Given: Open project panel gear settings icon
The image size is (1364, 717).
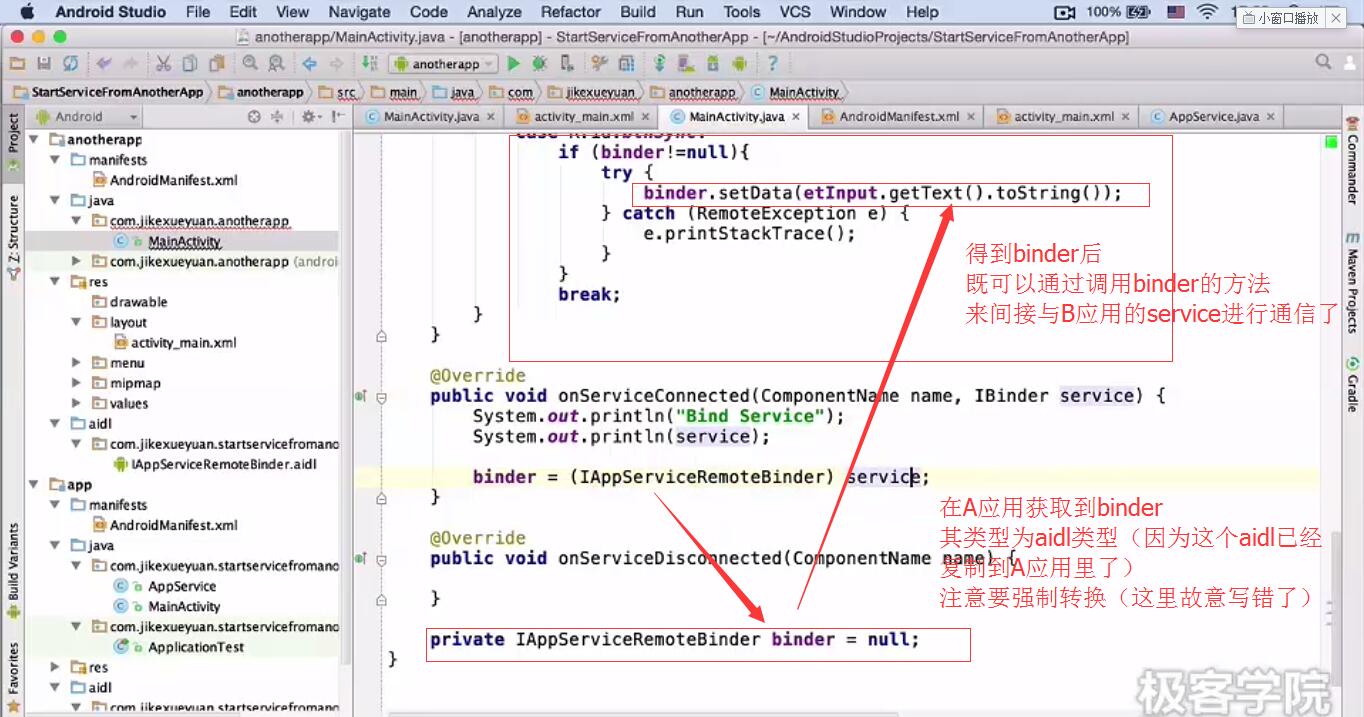Looking at the screenshot, I should click(x=308, y=116).
